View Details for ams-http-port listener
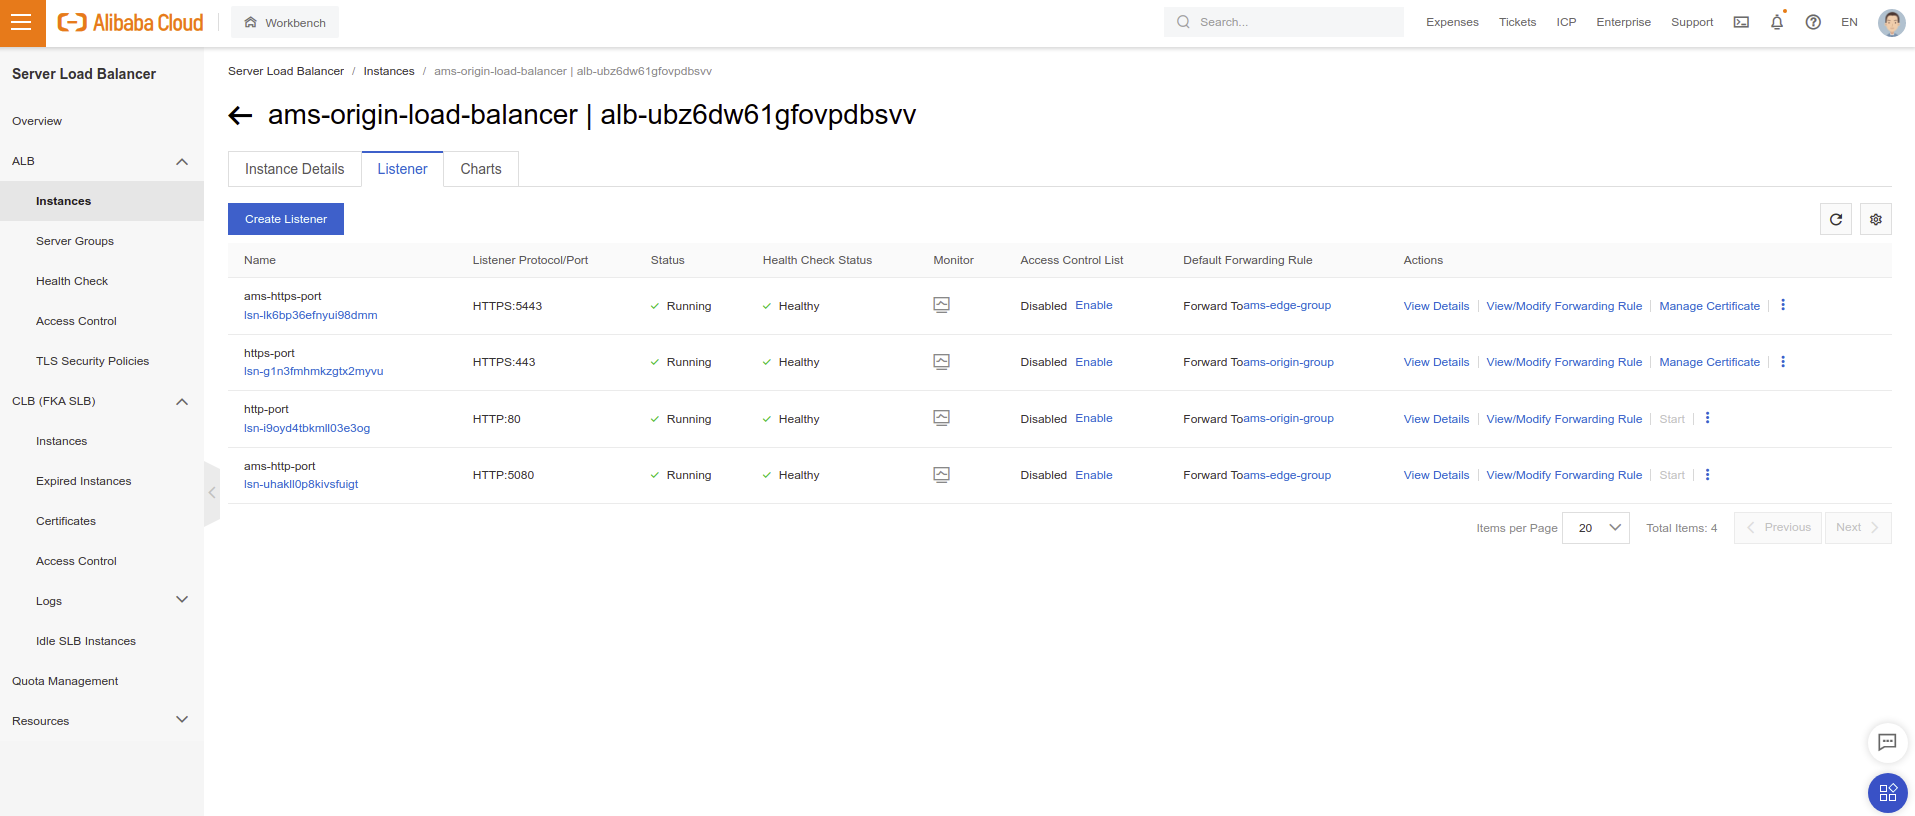Image resolution: width=1915 pixels, height=816 pixels. (x=1436, y=475)
